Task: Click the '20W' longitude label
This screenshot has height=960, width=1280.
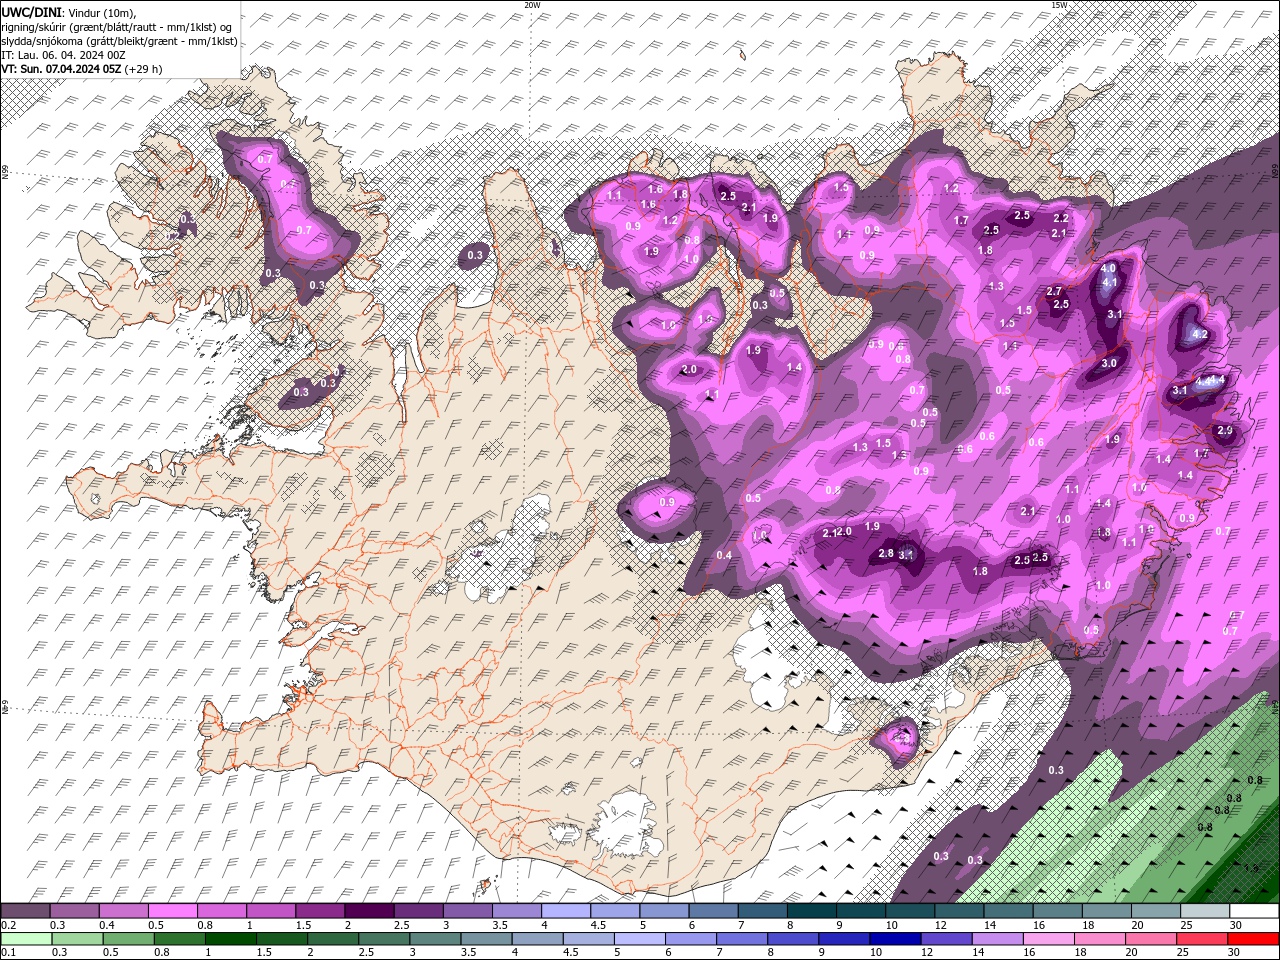Action: [x=532, y=5]
